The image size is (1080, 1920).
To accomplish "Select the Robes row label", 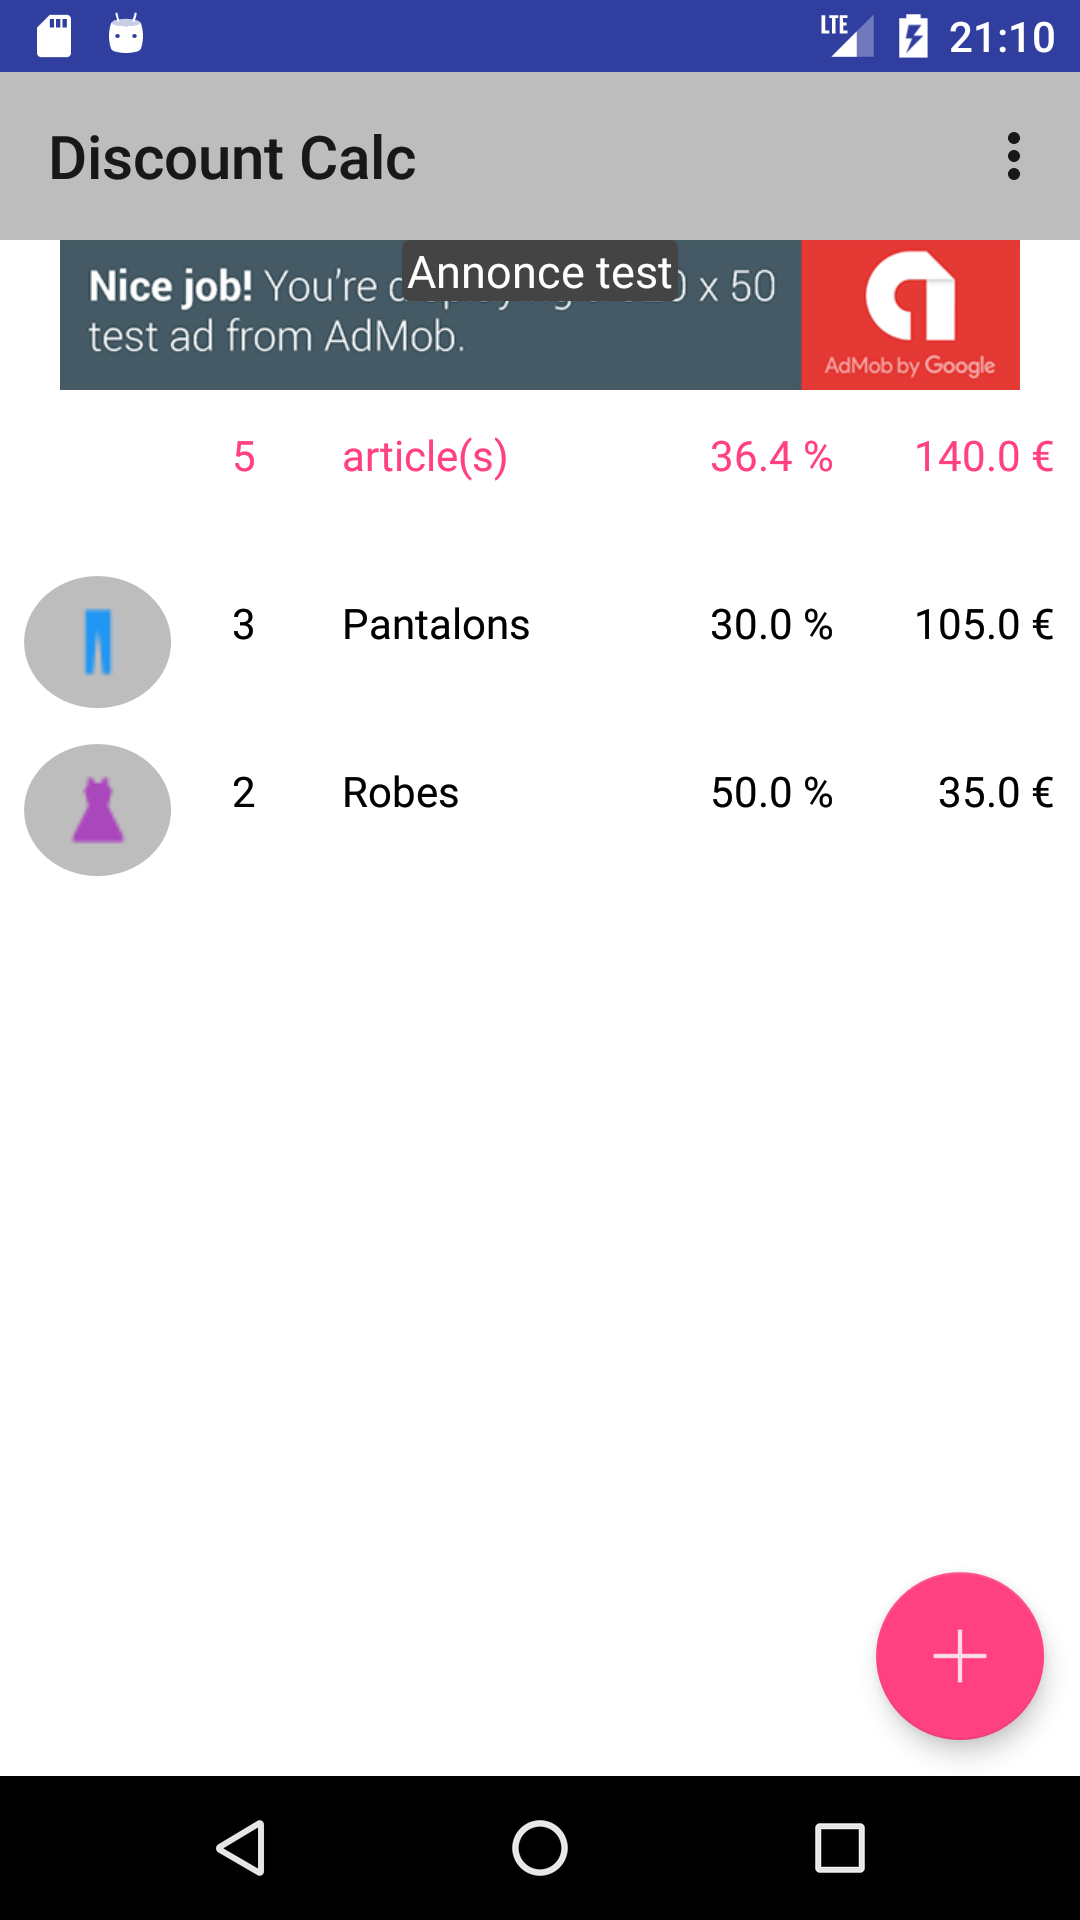I will point(400,793).
